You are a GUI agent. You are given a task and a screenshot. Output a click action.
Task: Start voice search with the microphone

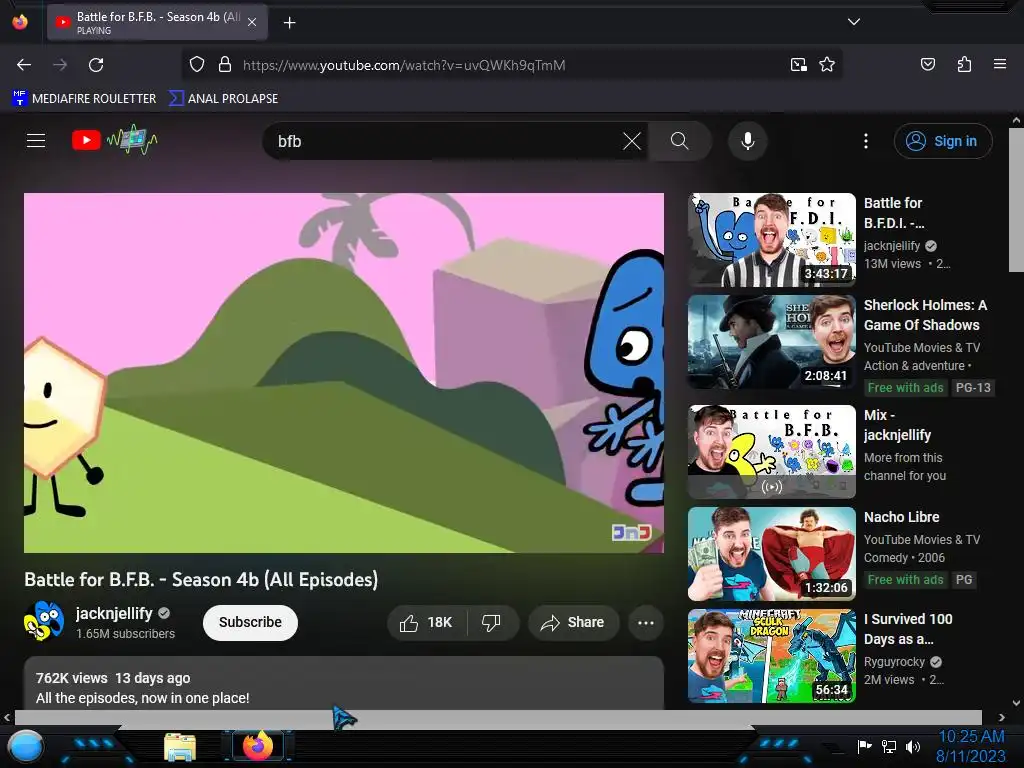(x=748, y=141)
